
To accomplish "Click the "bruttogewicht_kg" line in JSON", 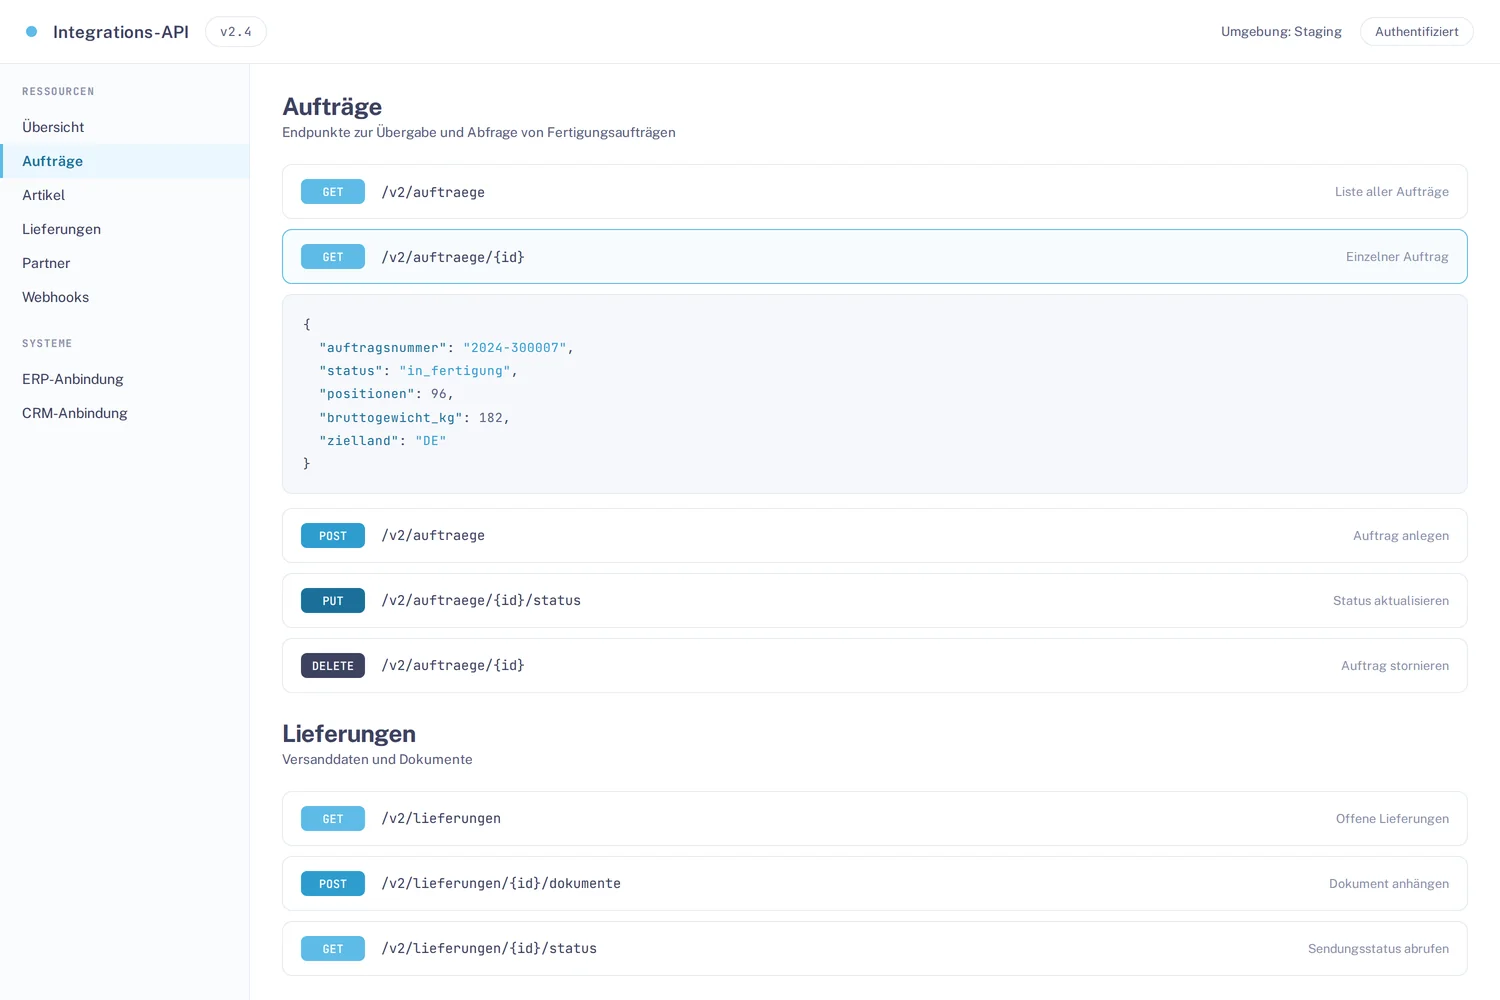I will [x=414, y=418].
